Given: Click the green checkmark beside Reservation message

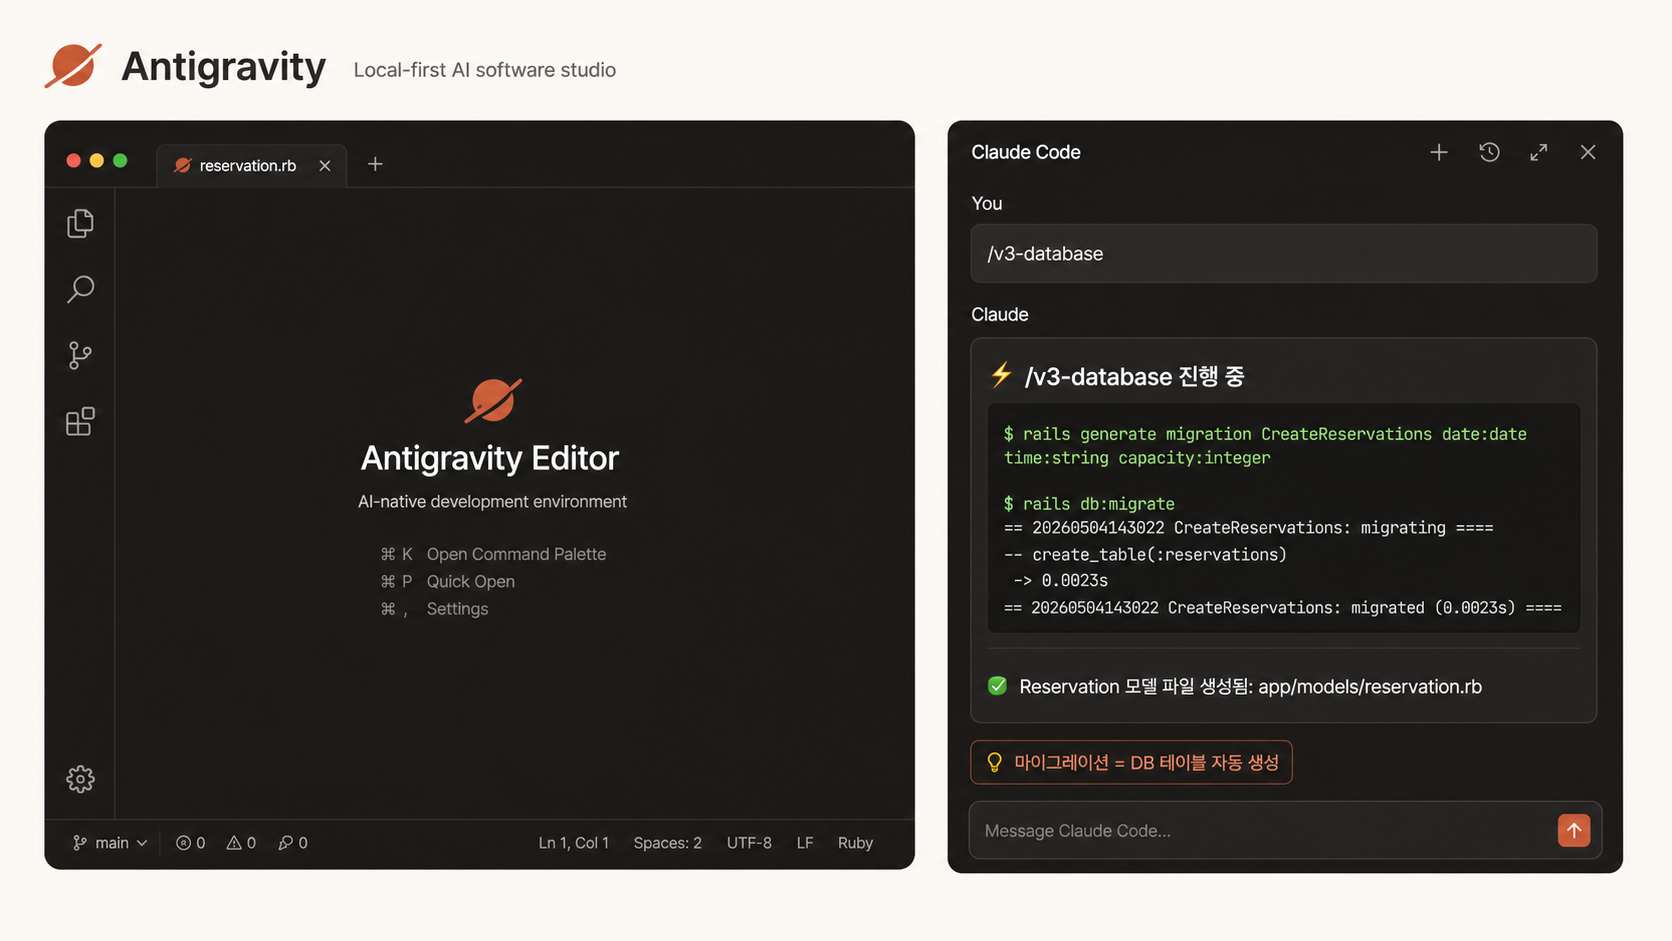Looking at the screenshot, I should tap(997, 686).
